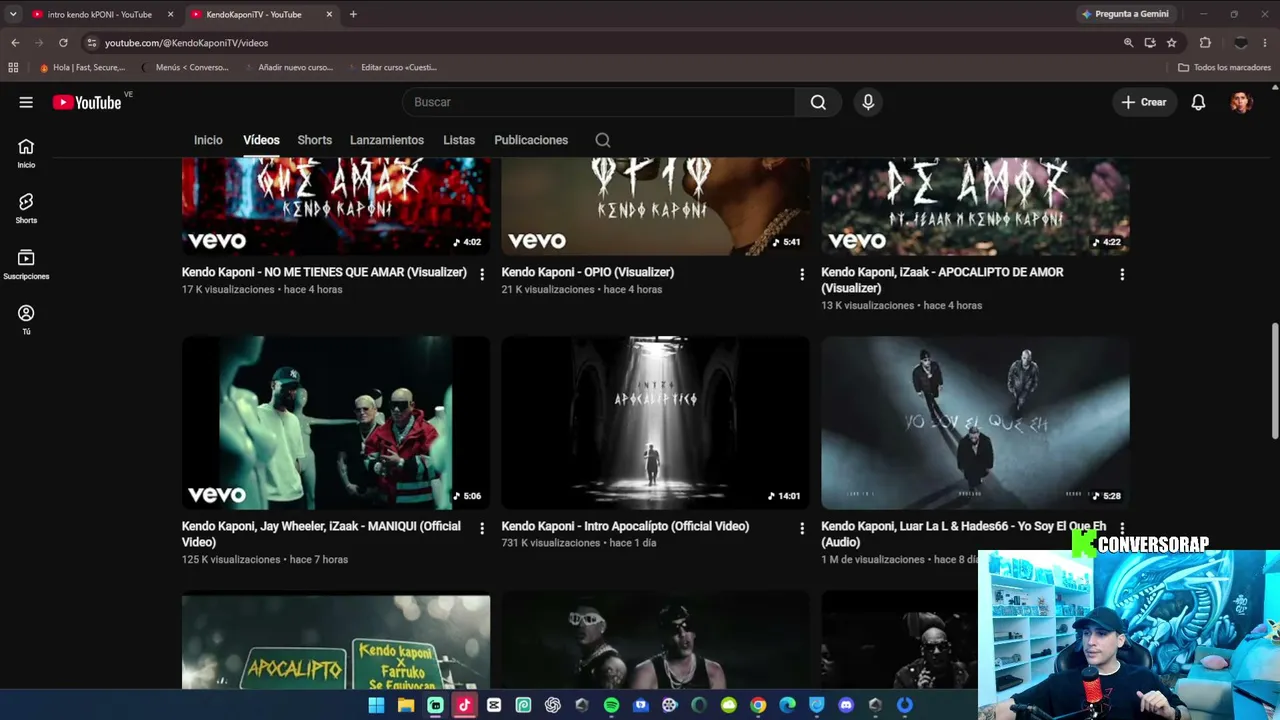Click in the YouTube Buscar search field
Image resolution: width=1280 pixels, height=720 pixels.
click(x=598, y=102)
